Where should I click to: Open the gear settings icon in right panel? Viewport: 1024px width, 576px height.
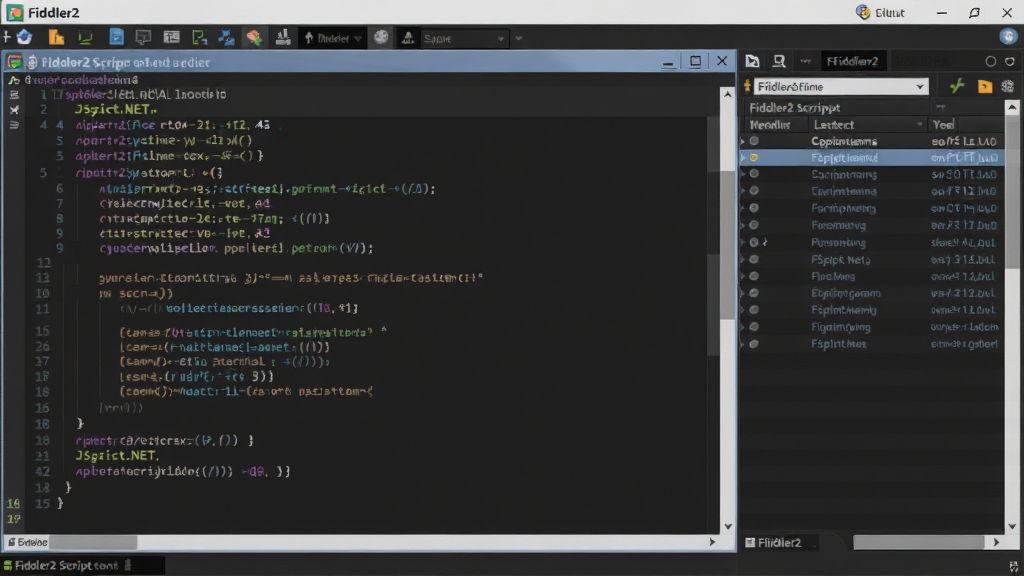coord(1008,86)
